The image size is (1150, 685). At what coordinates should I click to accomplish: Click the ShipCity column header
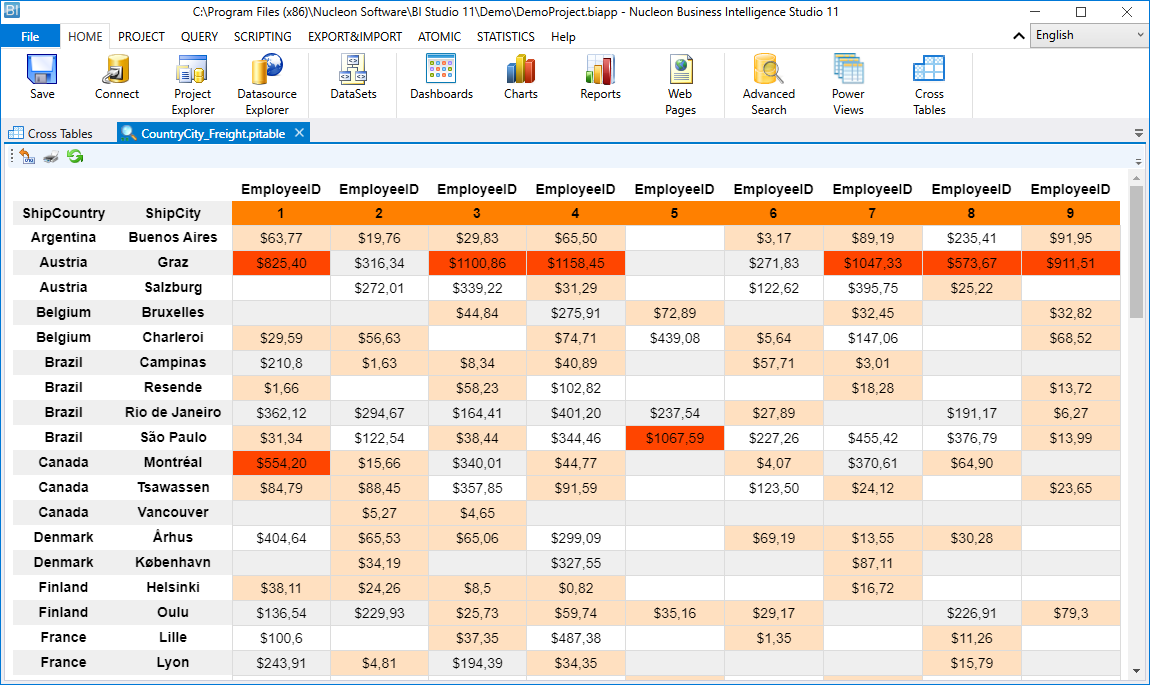point(173,213)
